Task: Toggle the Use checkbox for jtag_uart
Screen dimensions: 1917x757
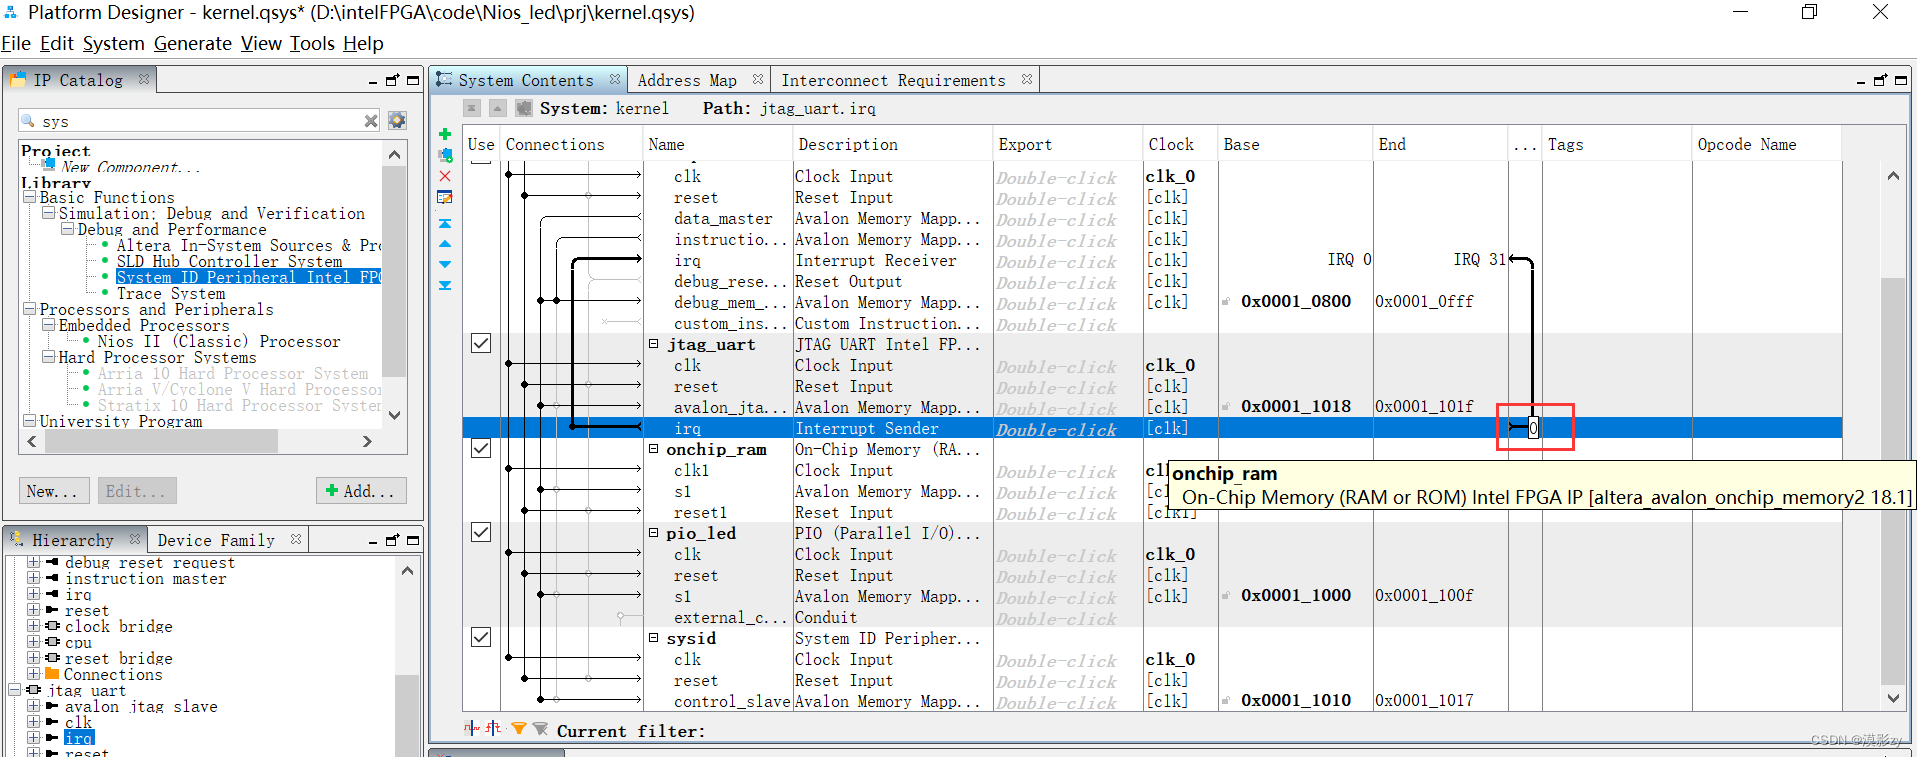Action: pyautogui.click(x=481, y=343)
